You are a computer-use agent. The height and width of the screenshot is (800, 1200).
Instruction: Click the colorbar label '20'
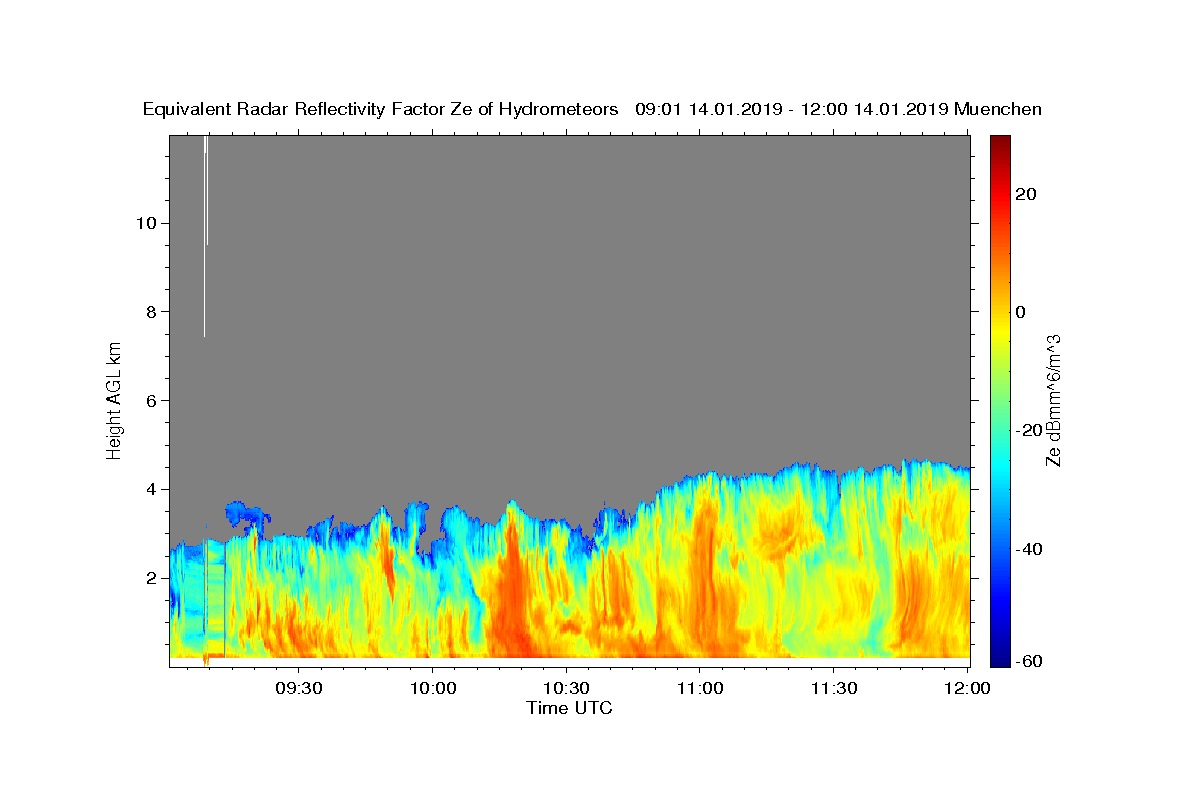pos(1025,194)
